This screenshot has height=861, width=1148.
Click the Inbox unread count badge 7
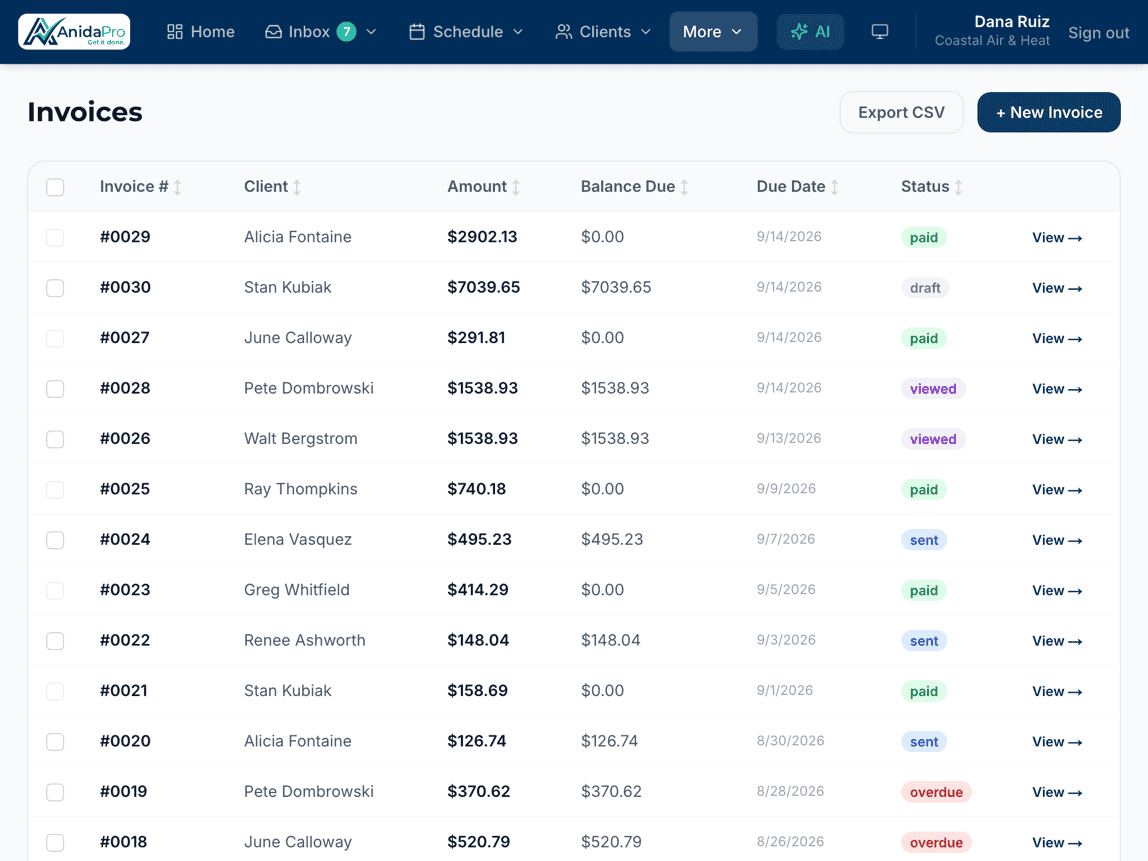[x=346, y=31]
